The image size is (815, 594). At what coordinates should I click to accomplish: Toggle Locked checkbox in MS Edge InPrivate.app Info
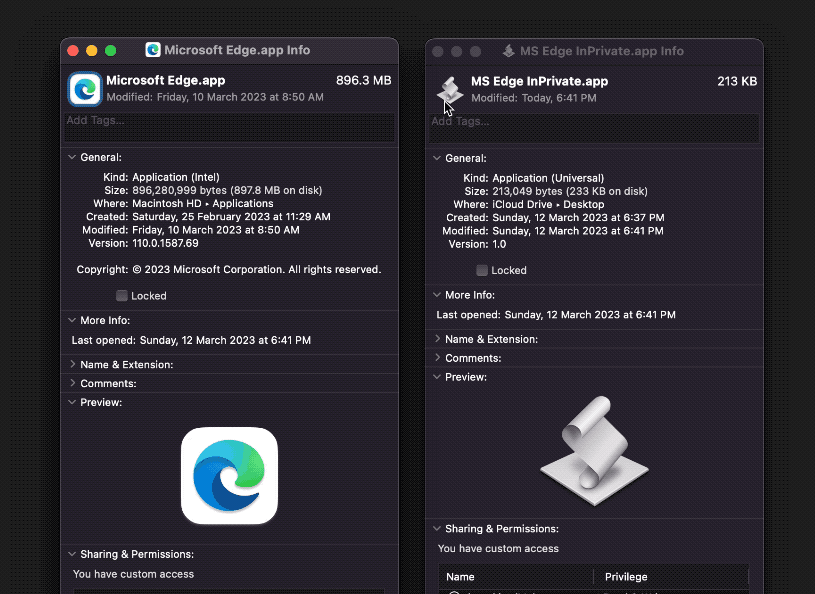(482, 270)
